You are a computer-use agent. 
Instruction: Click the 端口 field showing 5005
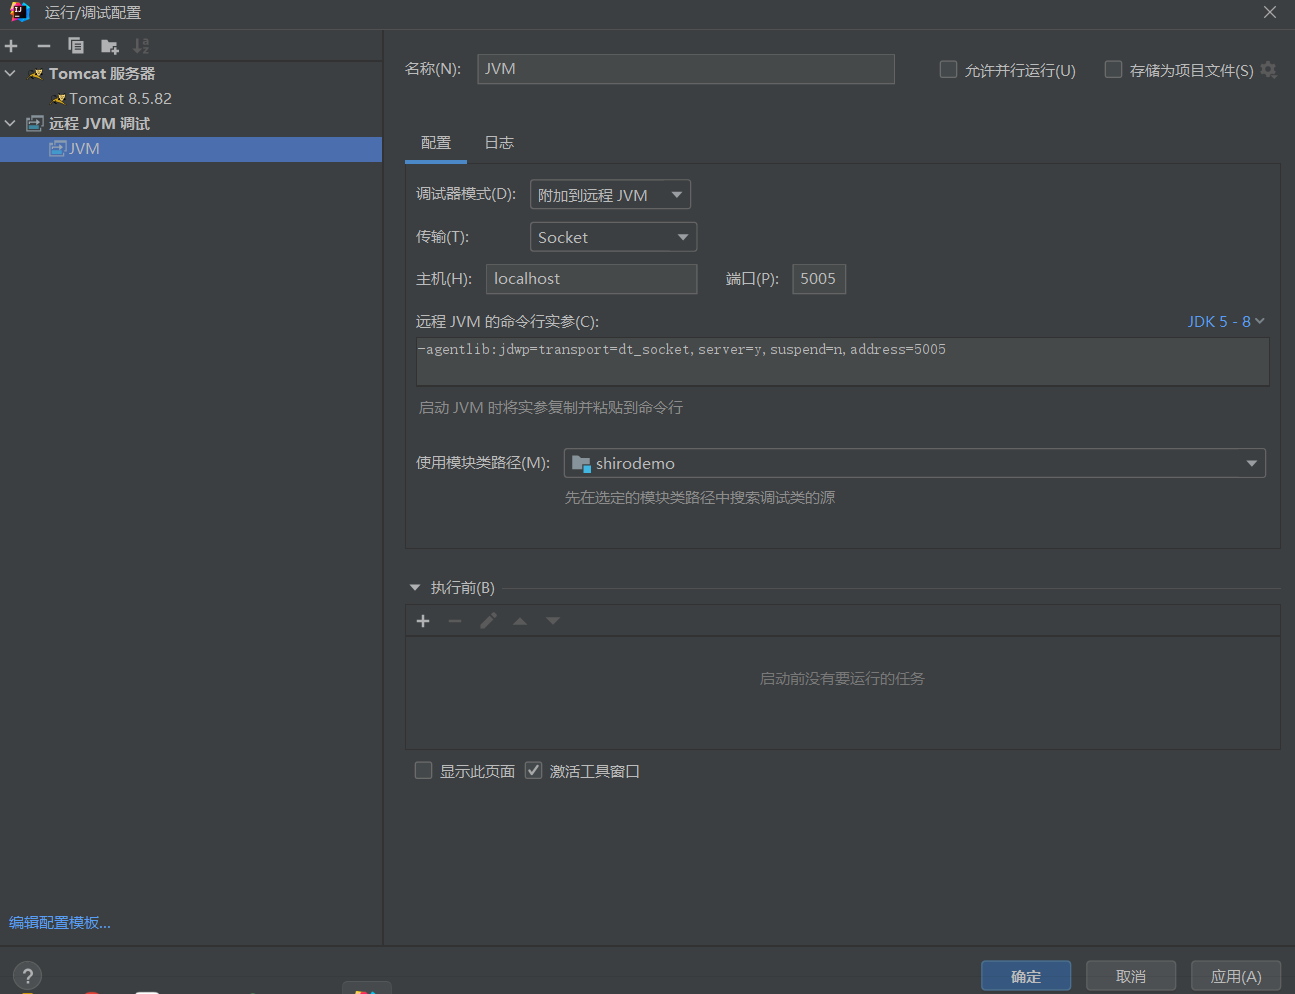818,279
